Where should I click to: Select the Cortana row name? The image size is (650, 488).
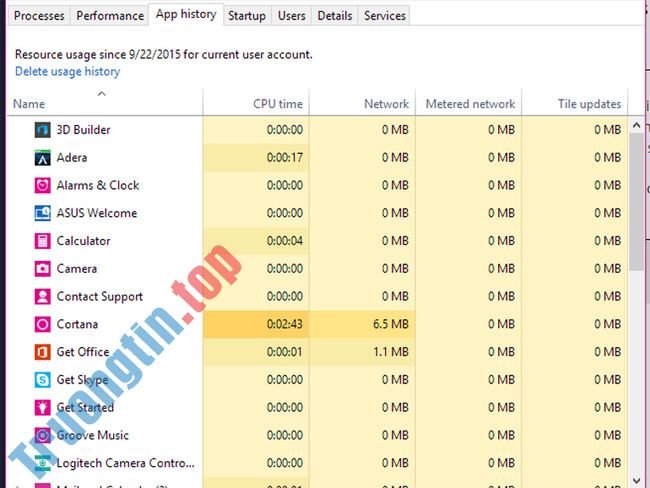click(x=77, y=324)
